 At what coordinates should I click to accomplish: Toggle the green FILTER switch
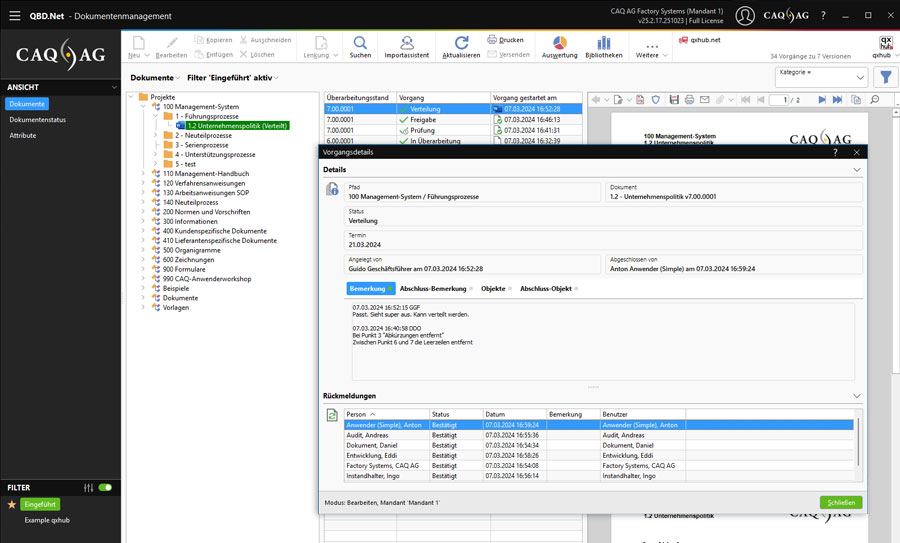[x=105, y=488]
